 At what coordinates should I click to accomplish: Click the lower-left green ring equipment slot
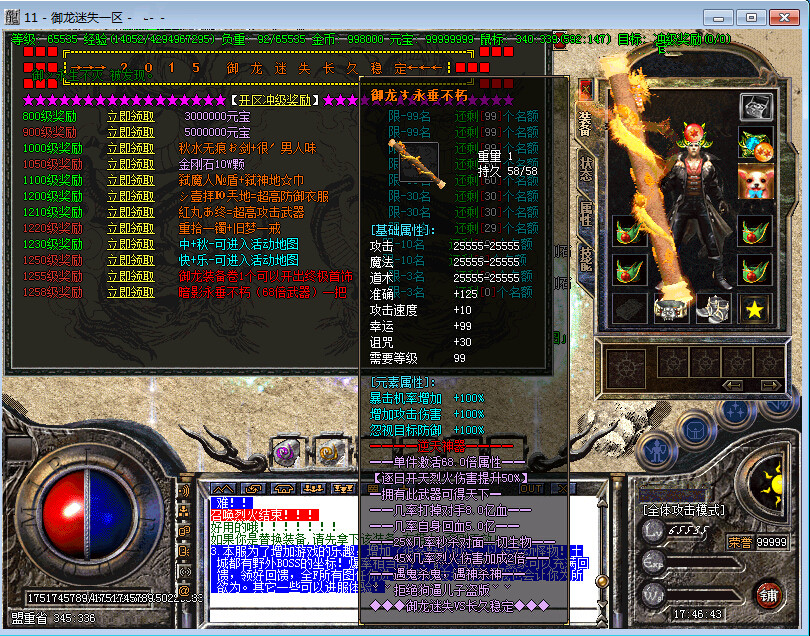pos(630,269)
